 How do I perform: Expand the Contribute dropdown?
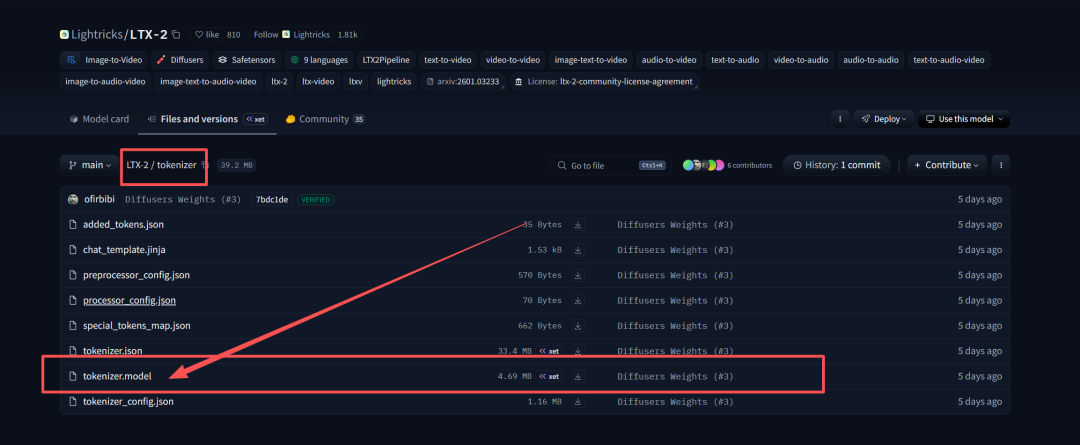[946, 165]
